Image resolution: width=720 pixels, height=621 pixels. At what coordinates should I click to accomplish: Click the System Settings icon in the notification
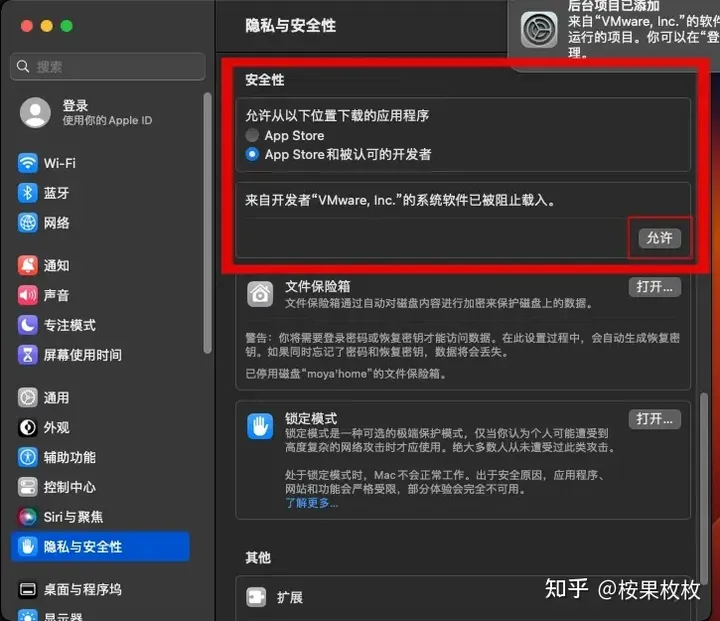[539, 30]
